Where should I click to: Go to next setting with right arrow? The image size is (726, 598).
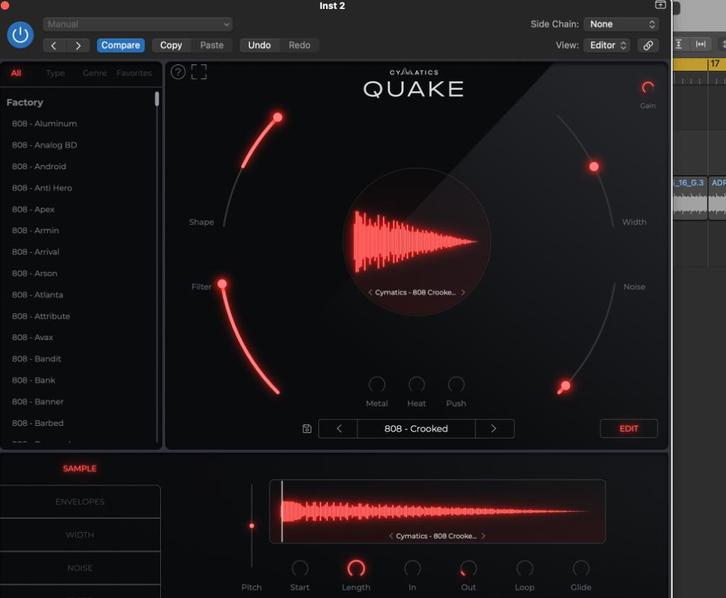(78, 45)
